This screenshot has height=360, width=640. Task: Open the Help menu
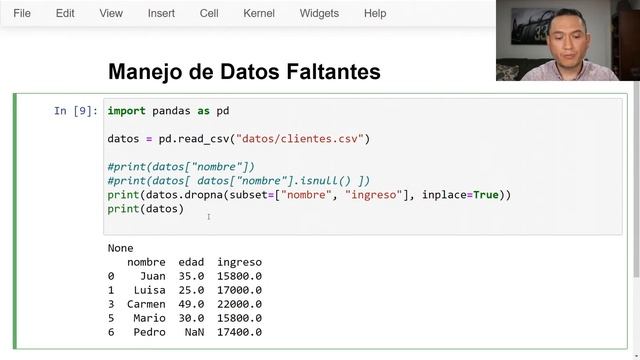(x=375, y=13)
